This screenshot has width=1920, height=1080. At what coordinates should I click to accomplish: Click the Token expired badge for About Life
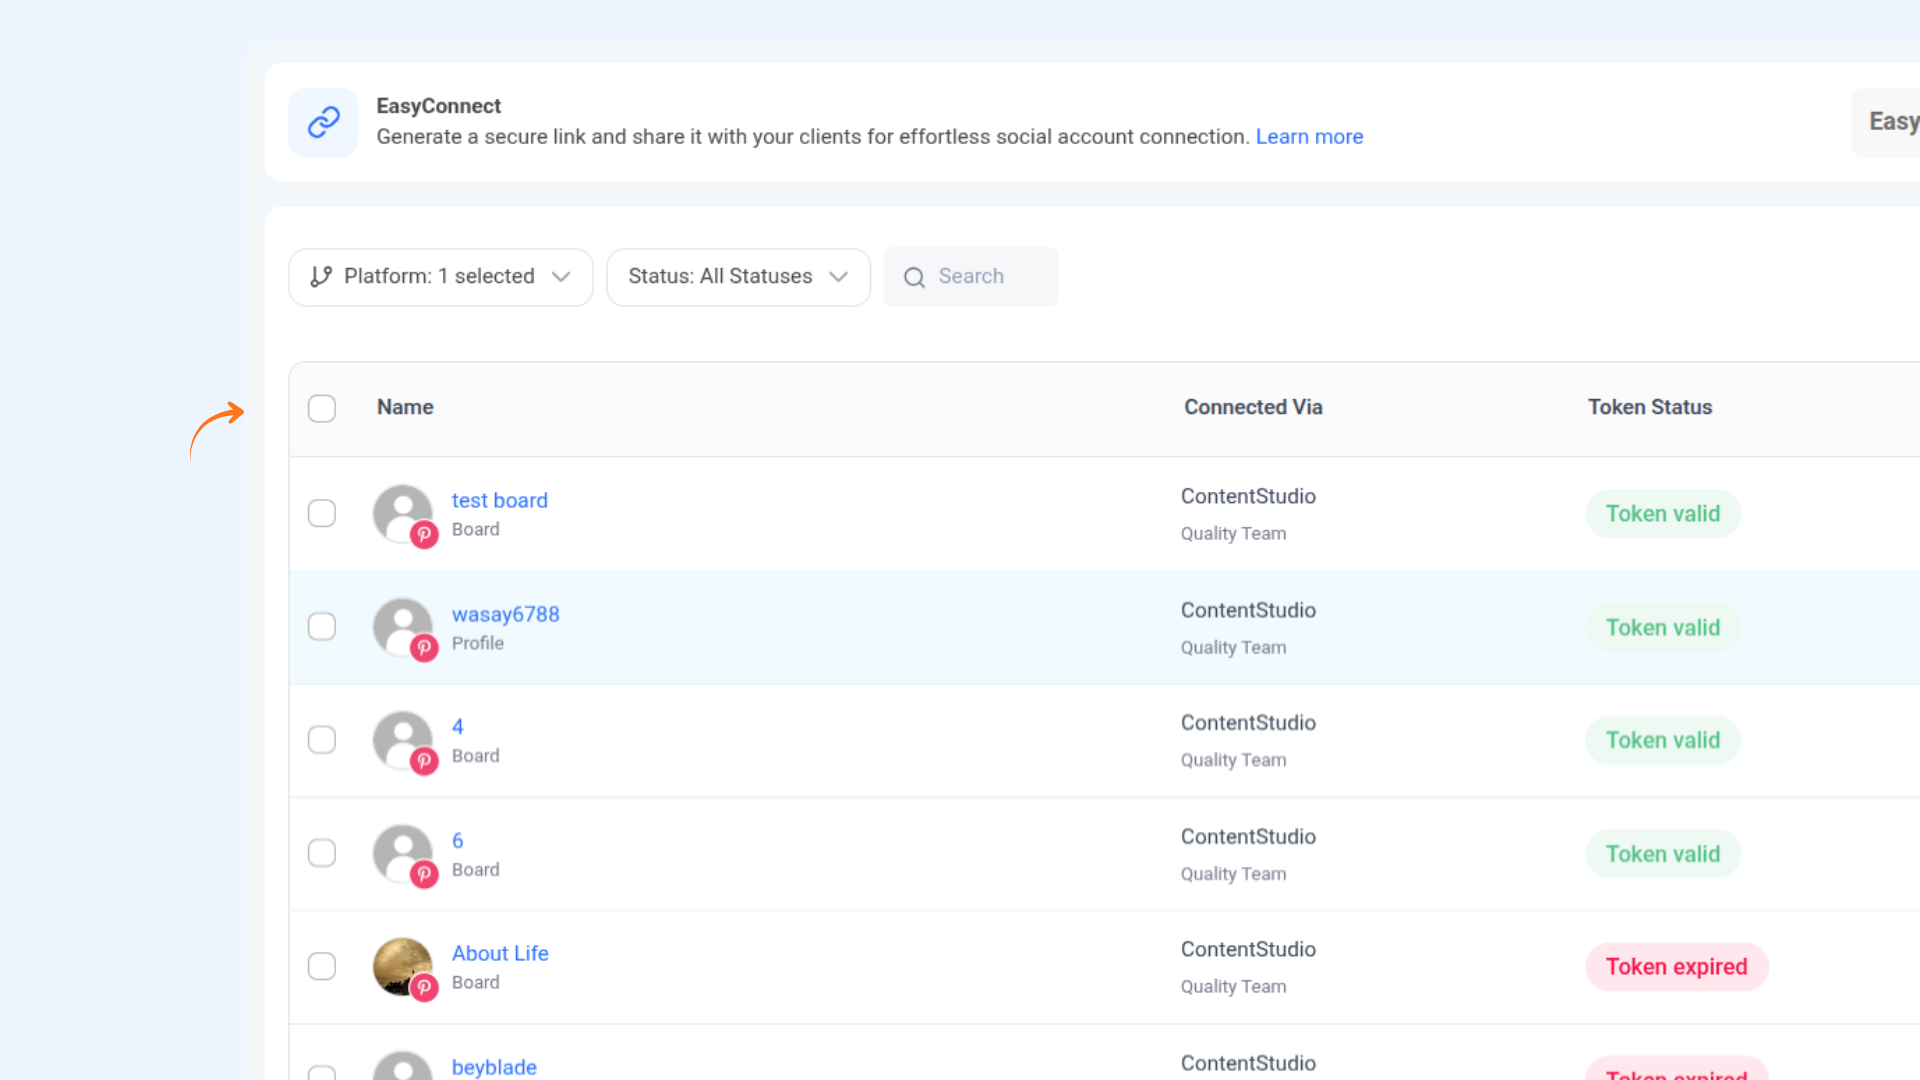(x=1676, y=967)
